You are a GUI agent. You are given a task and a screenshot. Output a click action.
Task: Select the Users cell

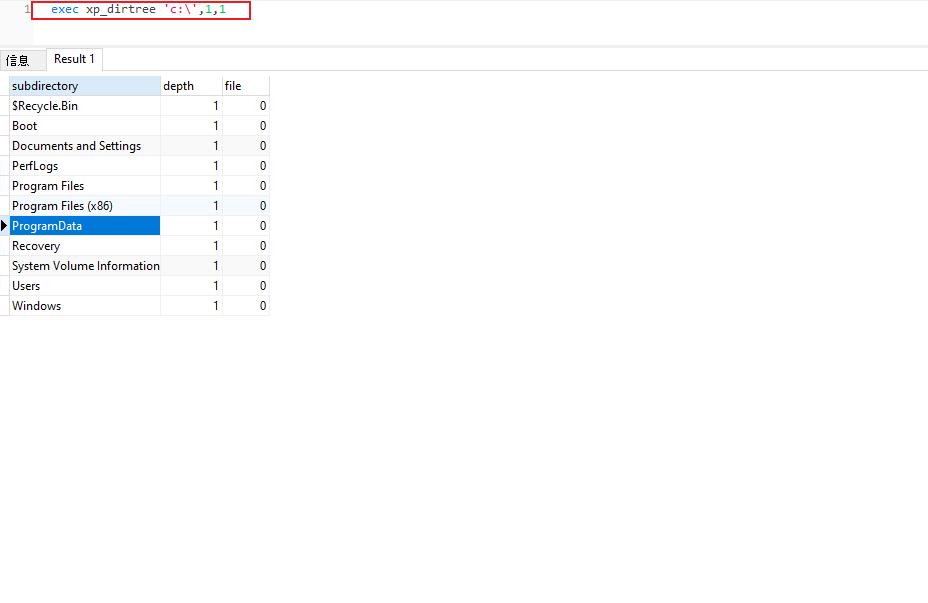point(85,286)
